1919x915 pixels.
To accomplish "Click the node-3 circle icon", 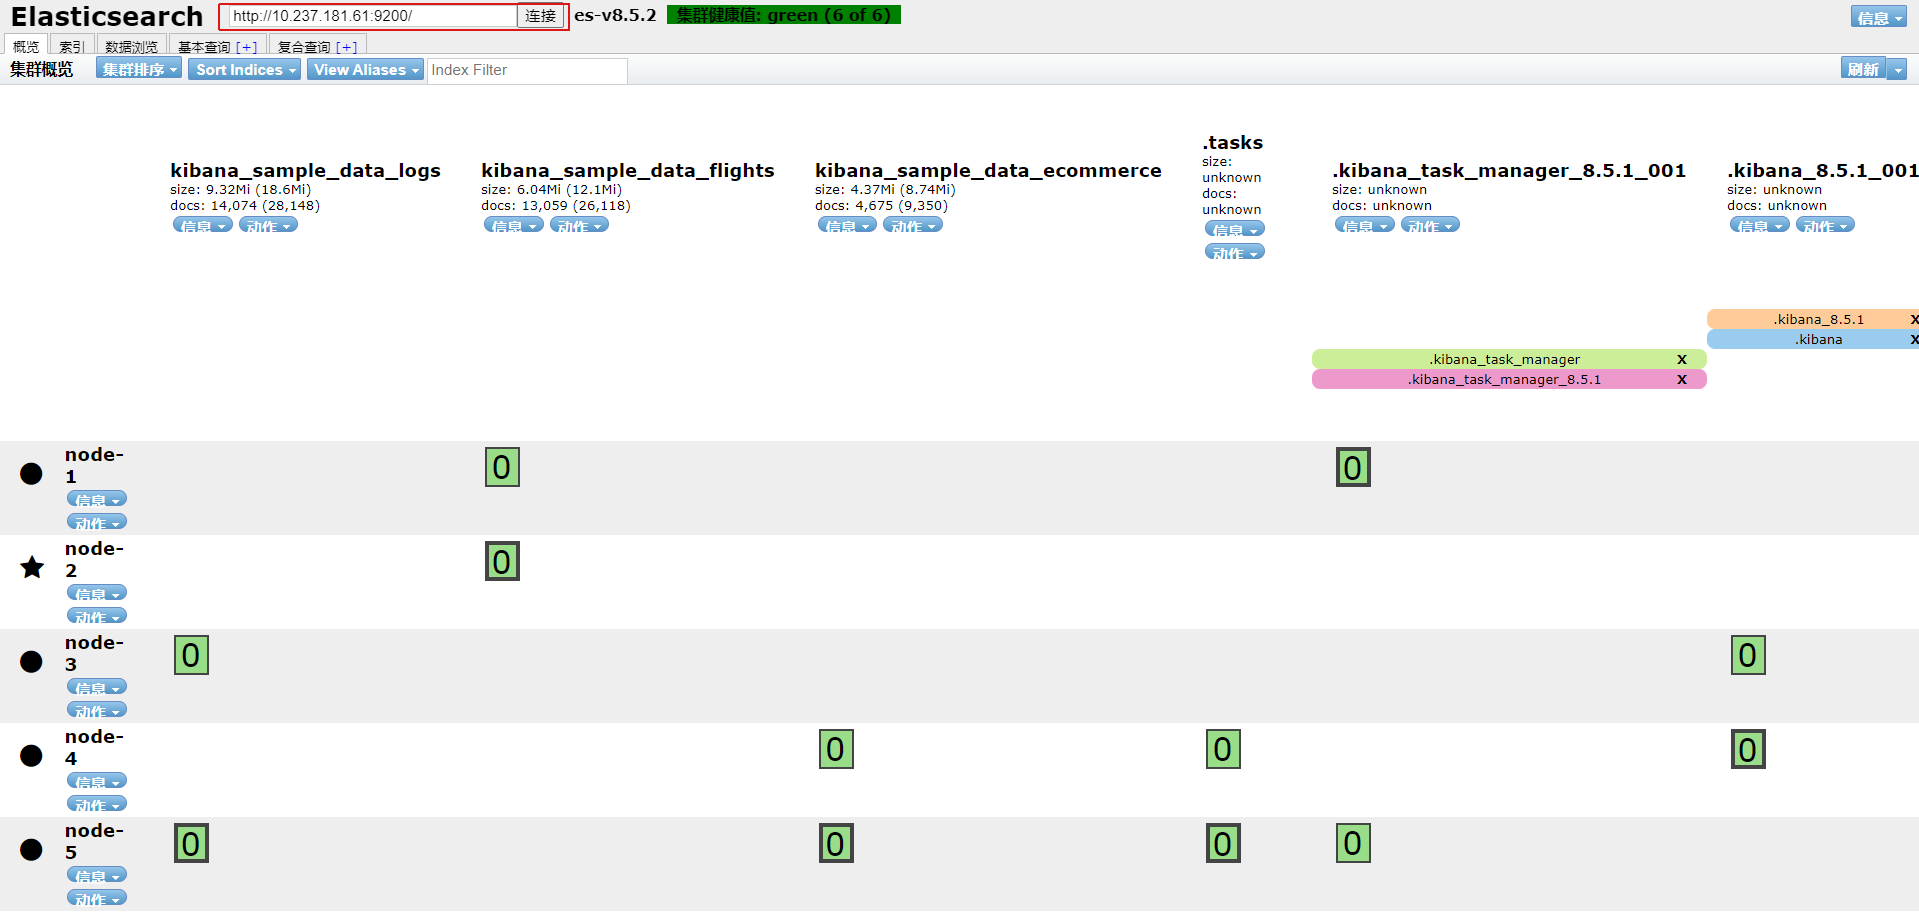I will (x=32, y=662).
